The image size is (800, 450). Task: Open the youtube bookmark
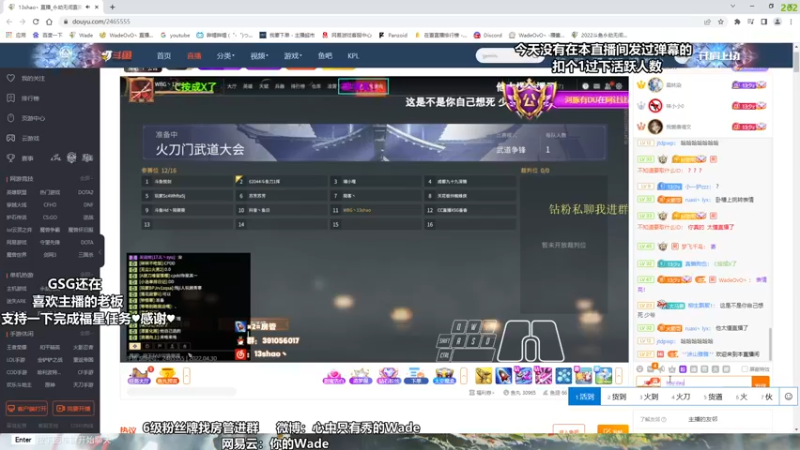coord(175,35)
